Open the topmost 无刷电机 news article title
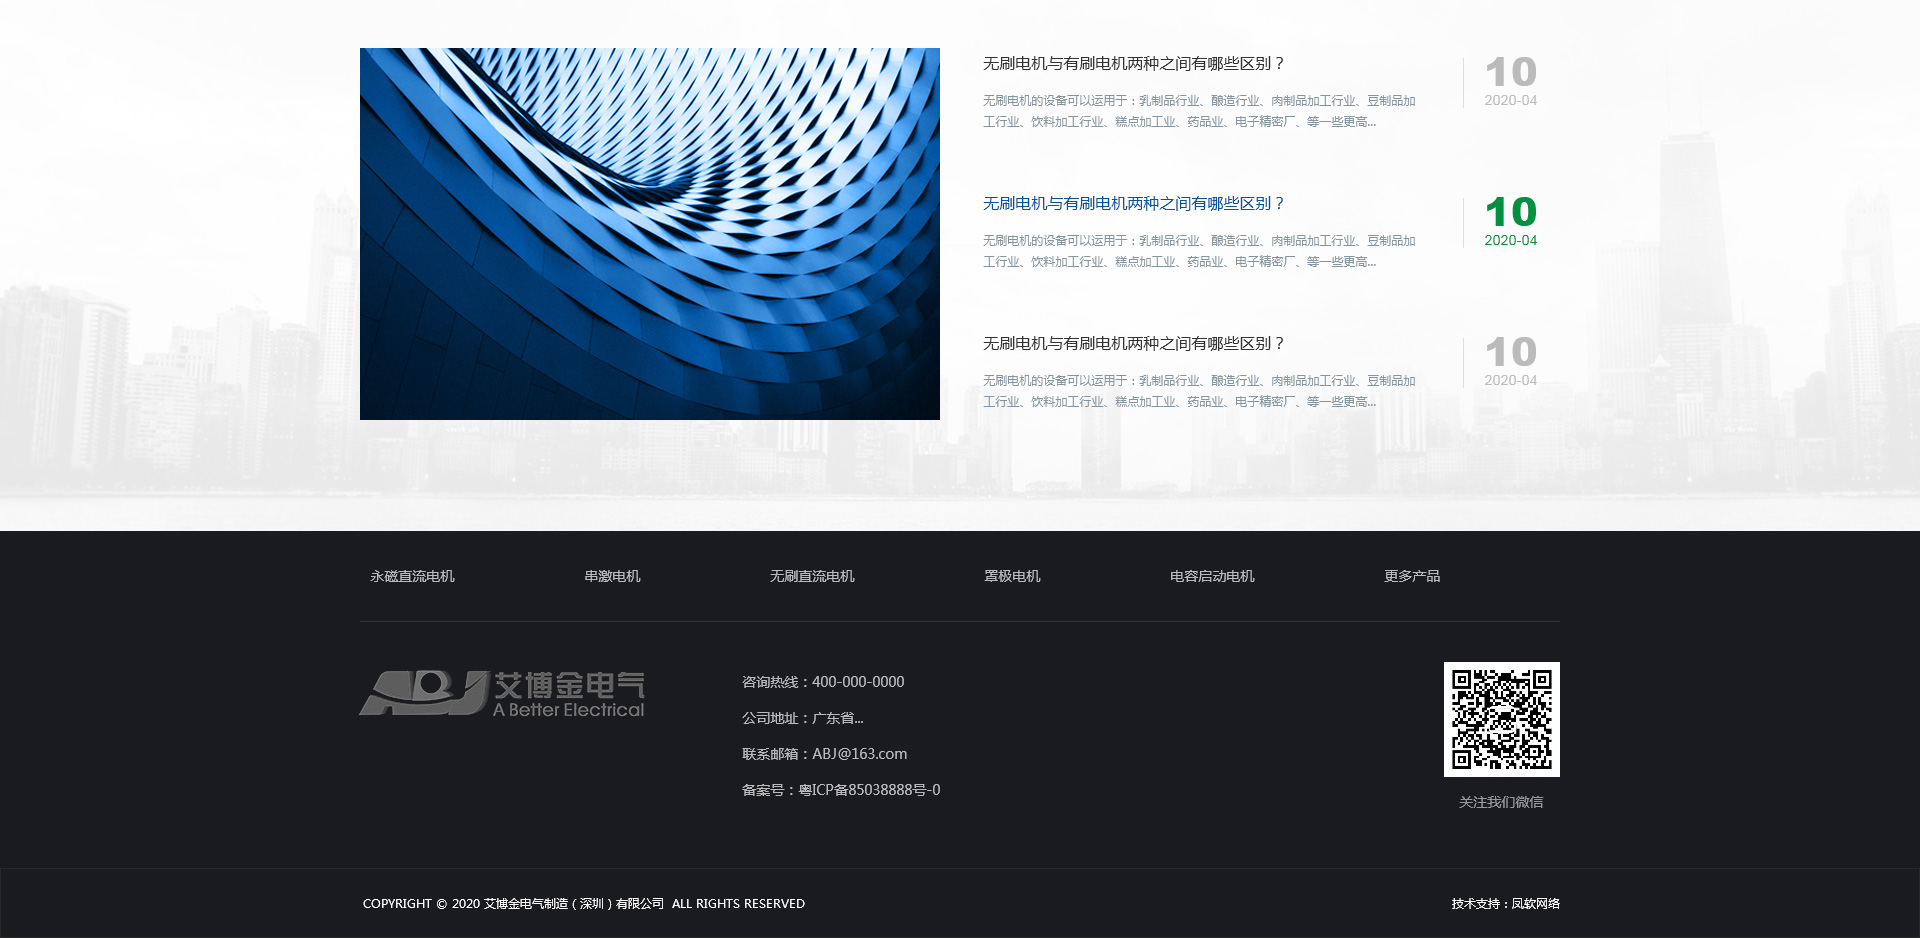The height and width of the screenshot is (938, 1920). pyautogui.click(x=1132, y=64)
